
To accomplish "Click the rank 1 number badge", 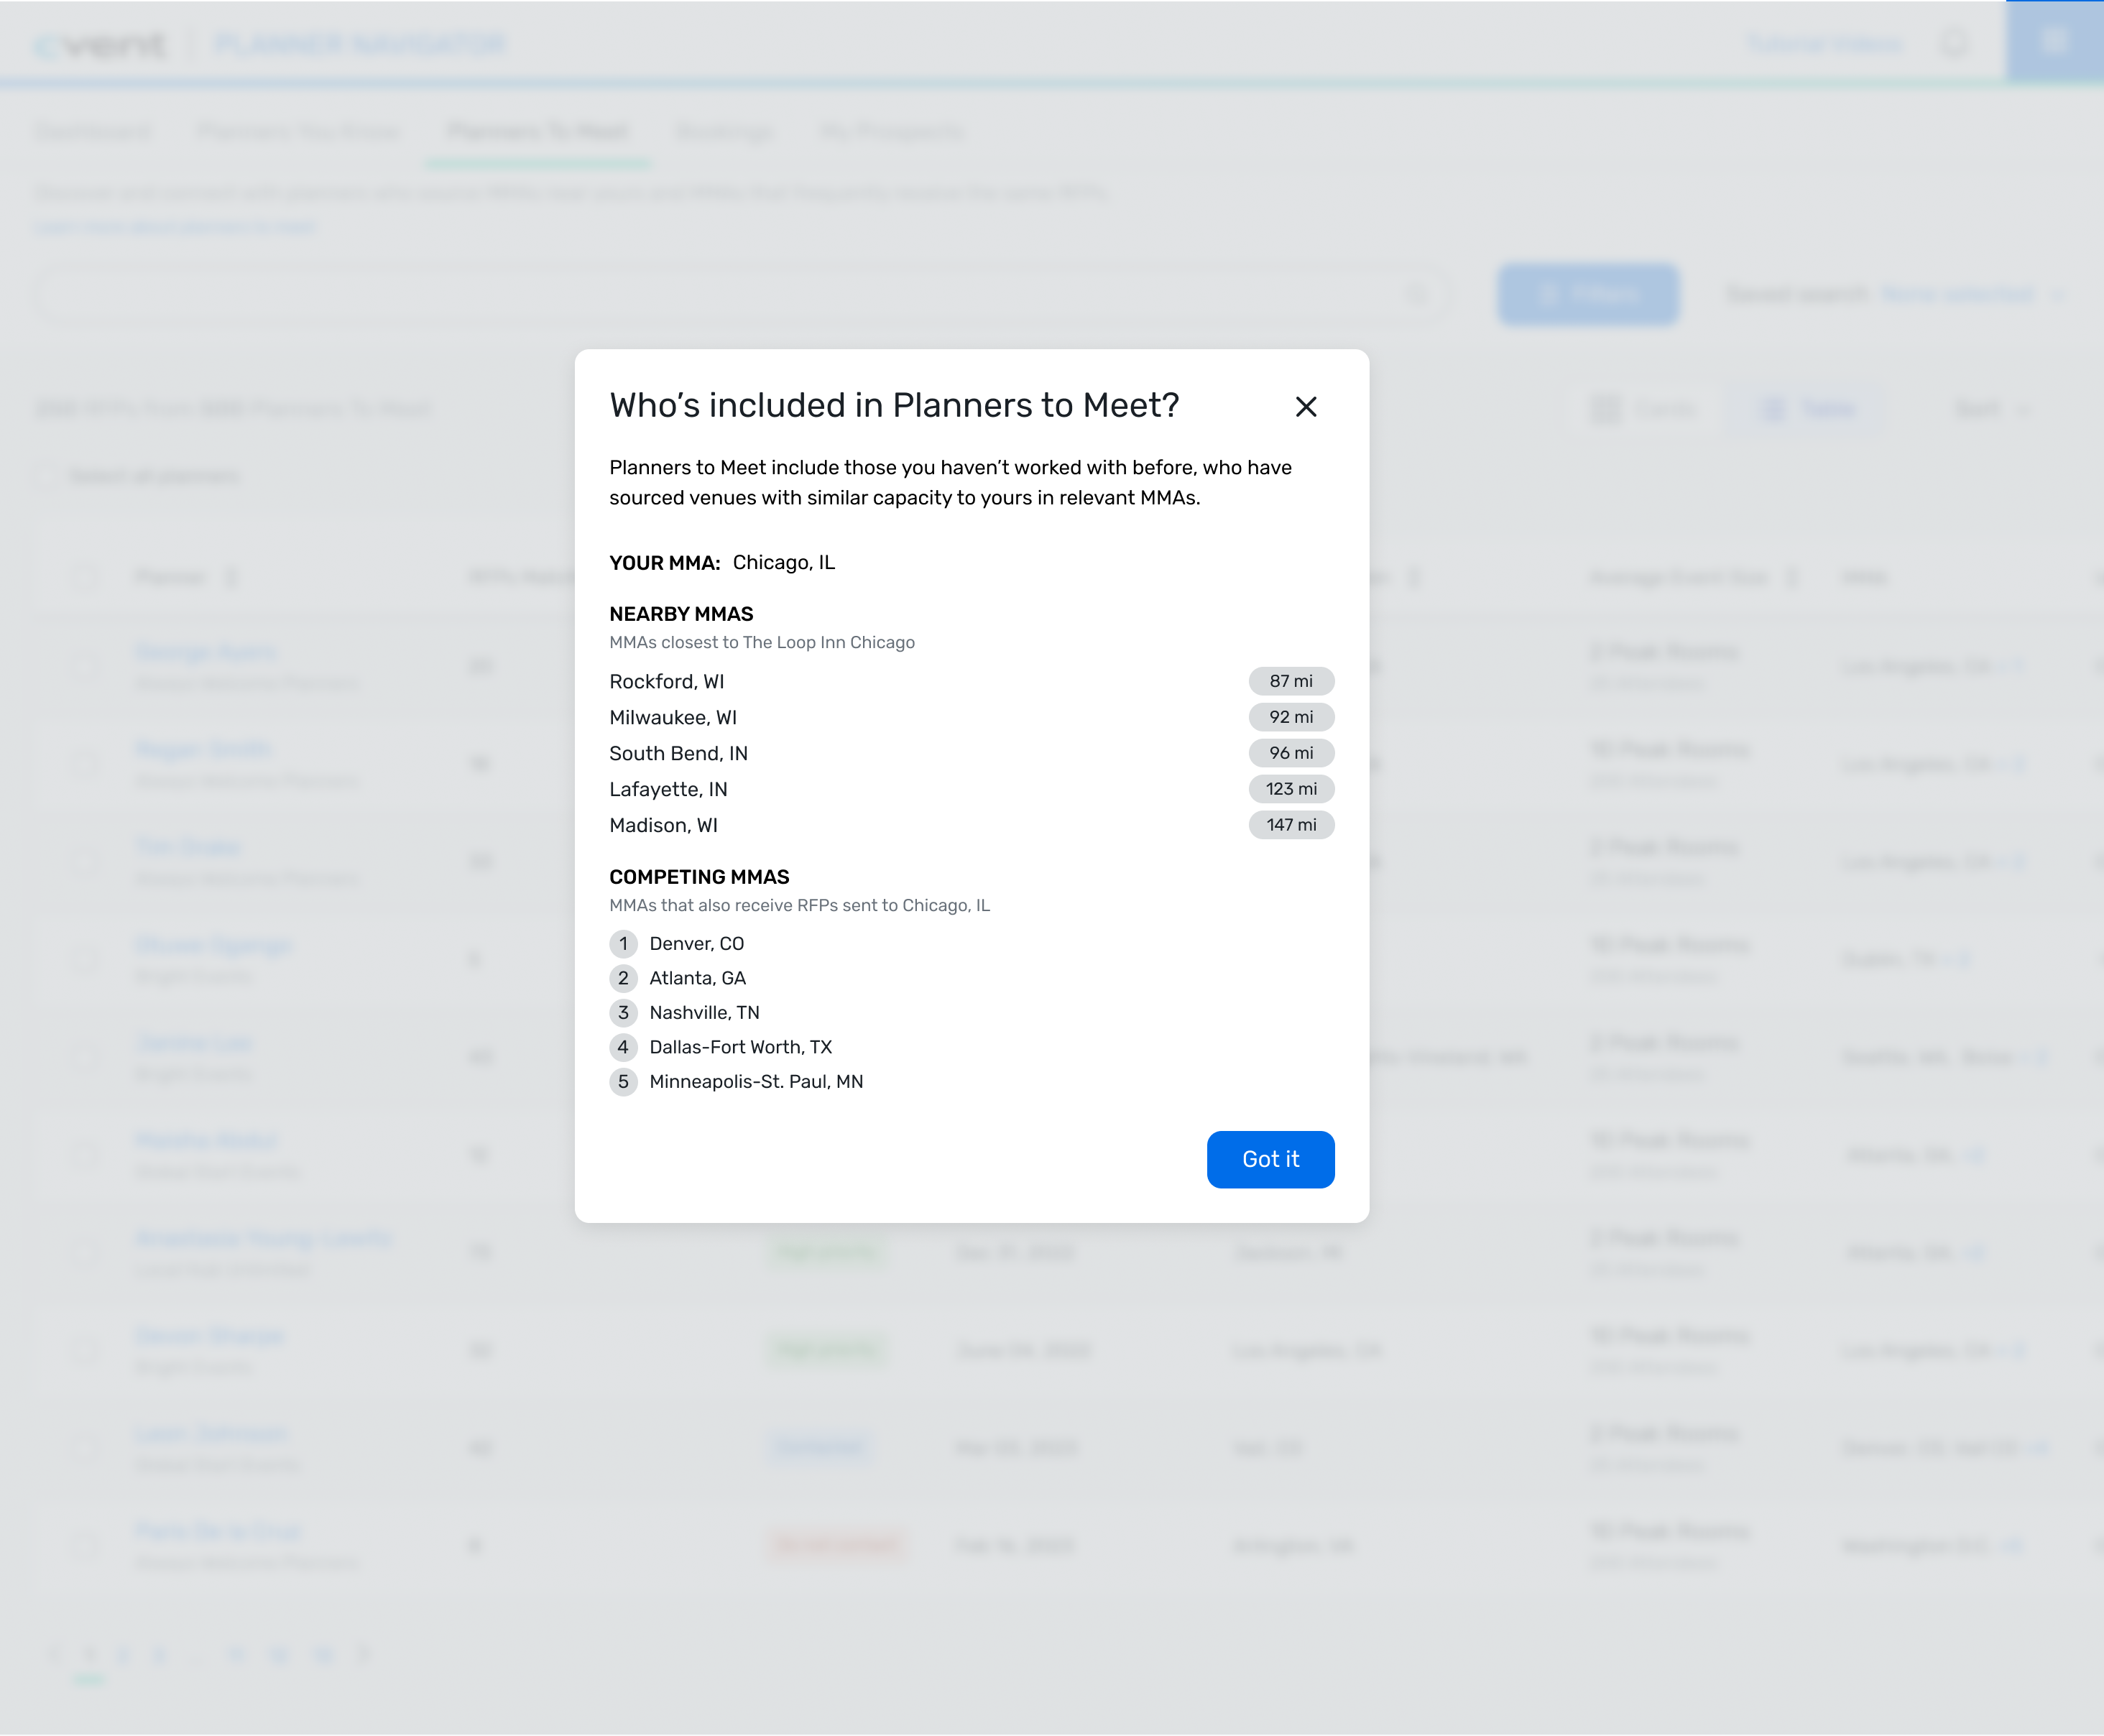I will click(x=623, y=943).
